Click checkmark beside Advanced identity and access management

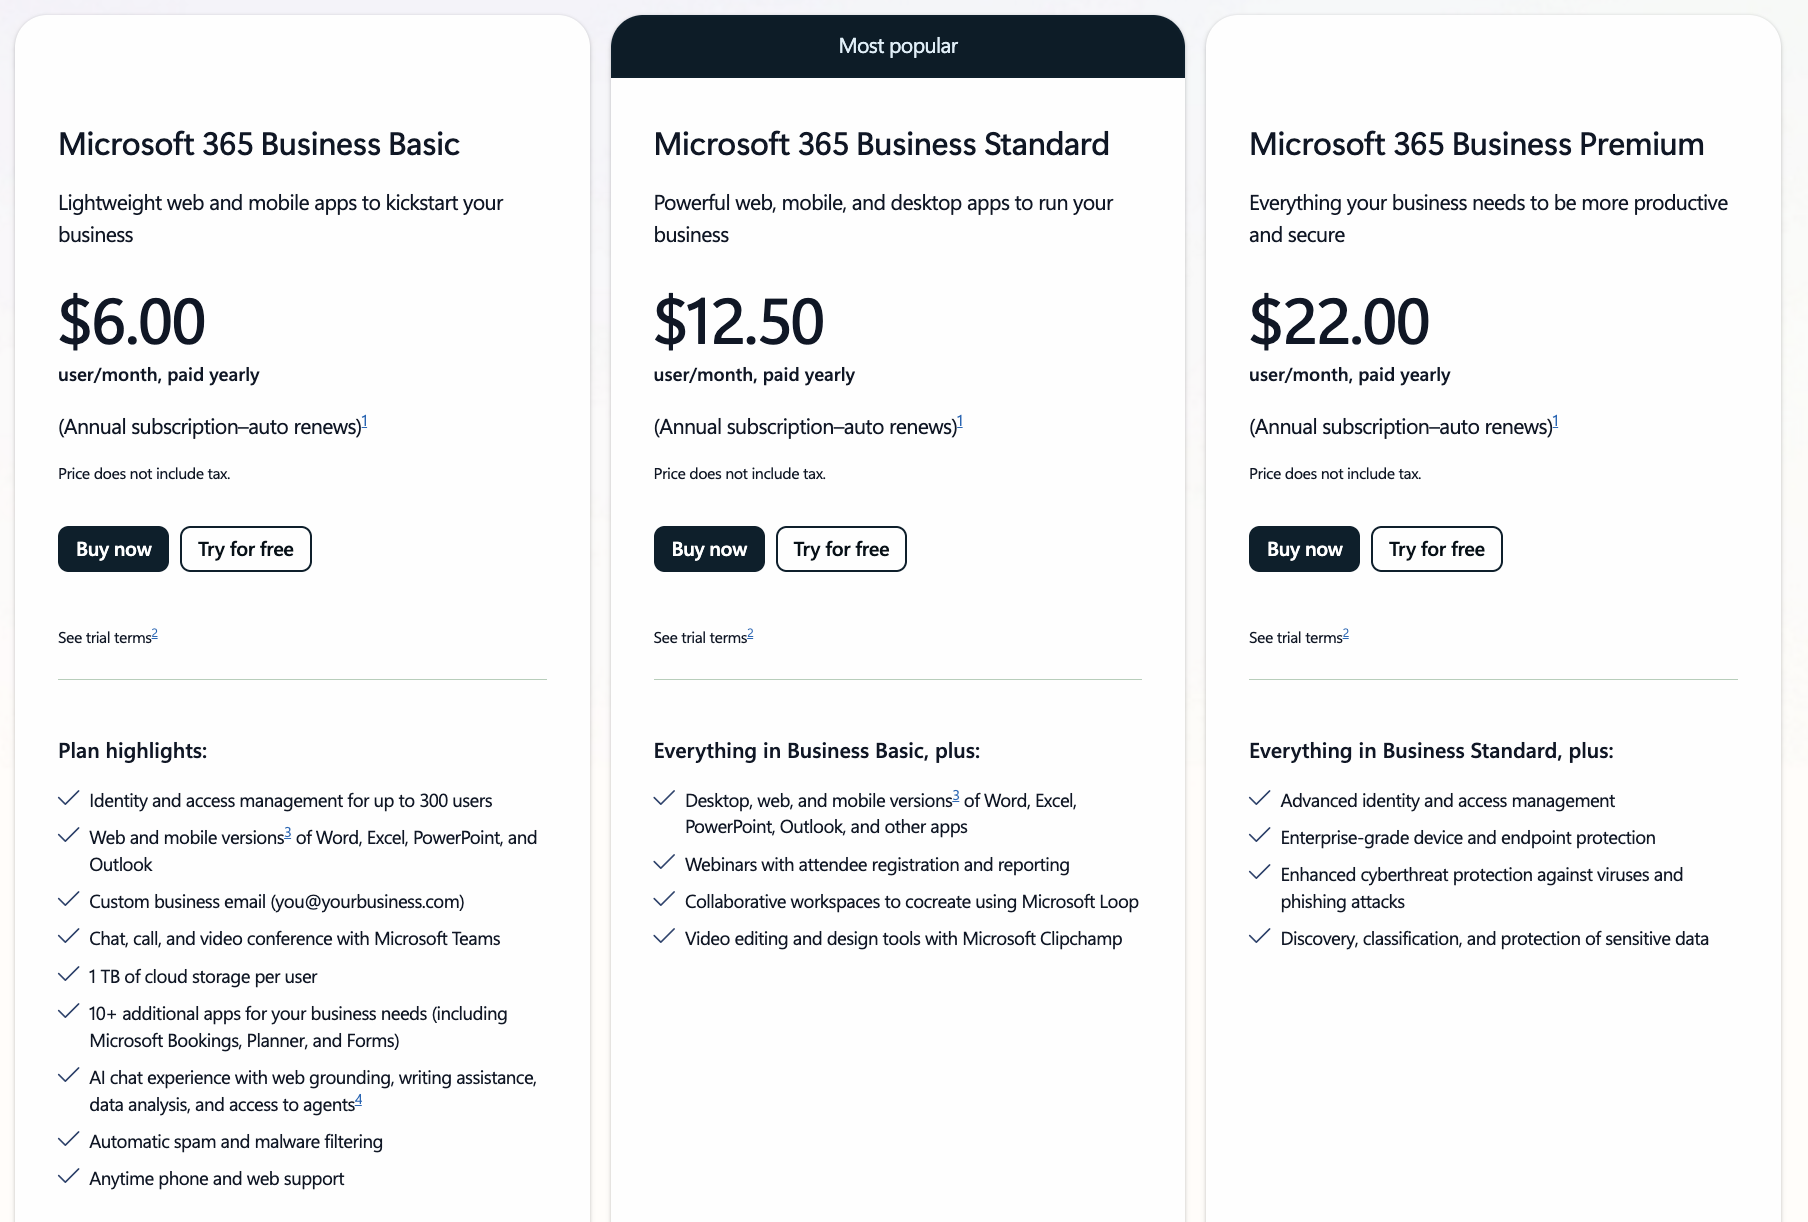[x=1260, y=799]
